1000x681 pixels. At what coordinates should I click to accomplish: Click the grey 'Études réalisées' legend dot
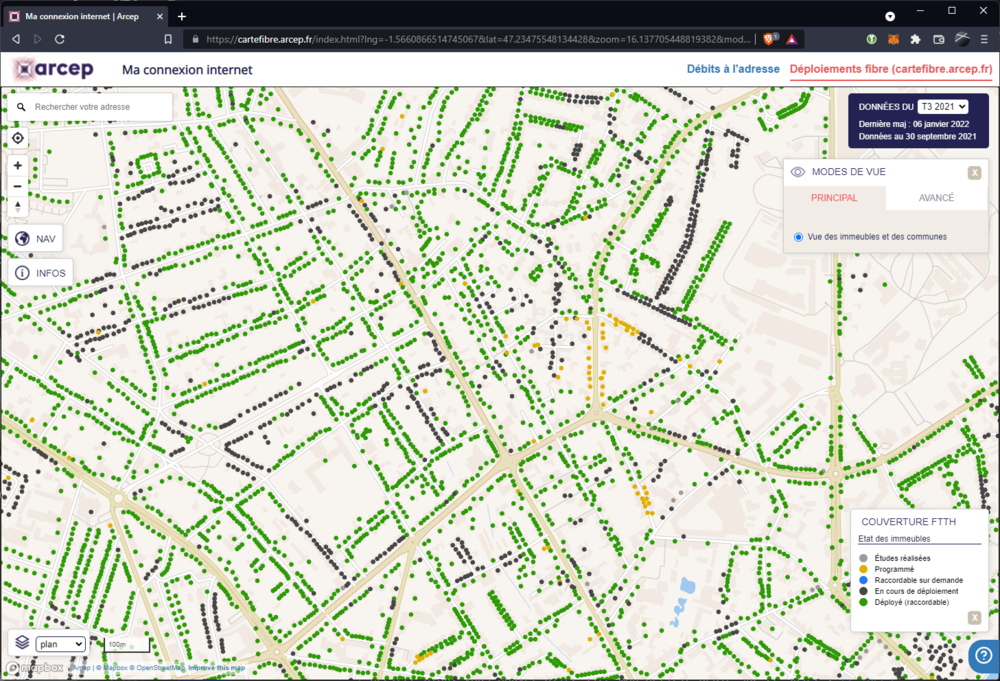click(864, 559)
